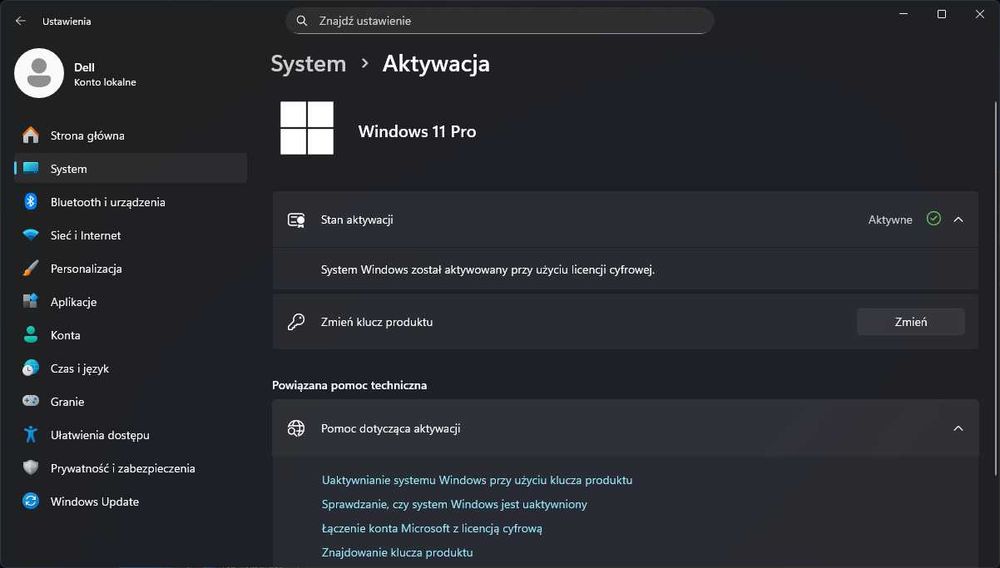
Task: Go to Czas i język settings
Action: (x=79, y=368)
